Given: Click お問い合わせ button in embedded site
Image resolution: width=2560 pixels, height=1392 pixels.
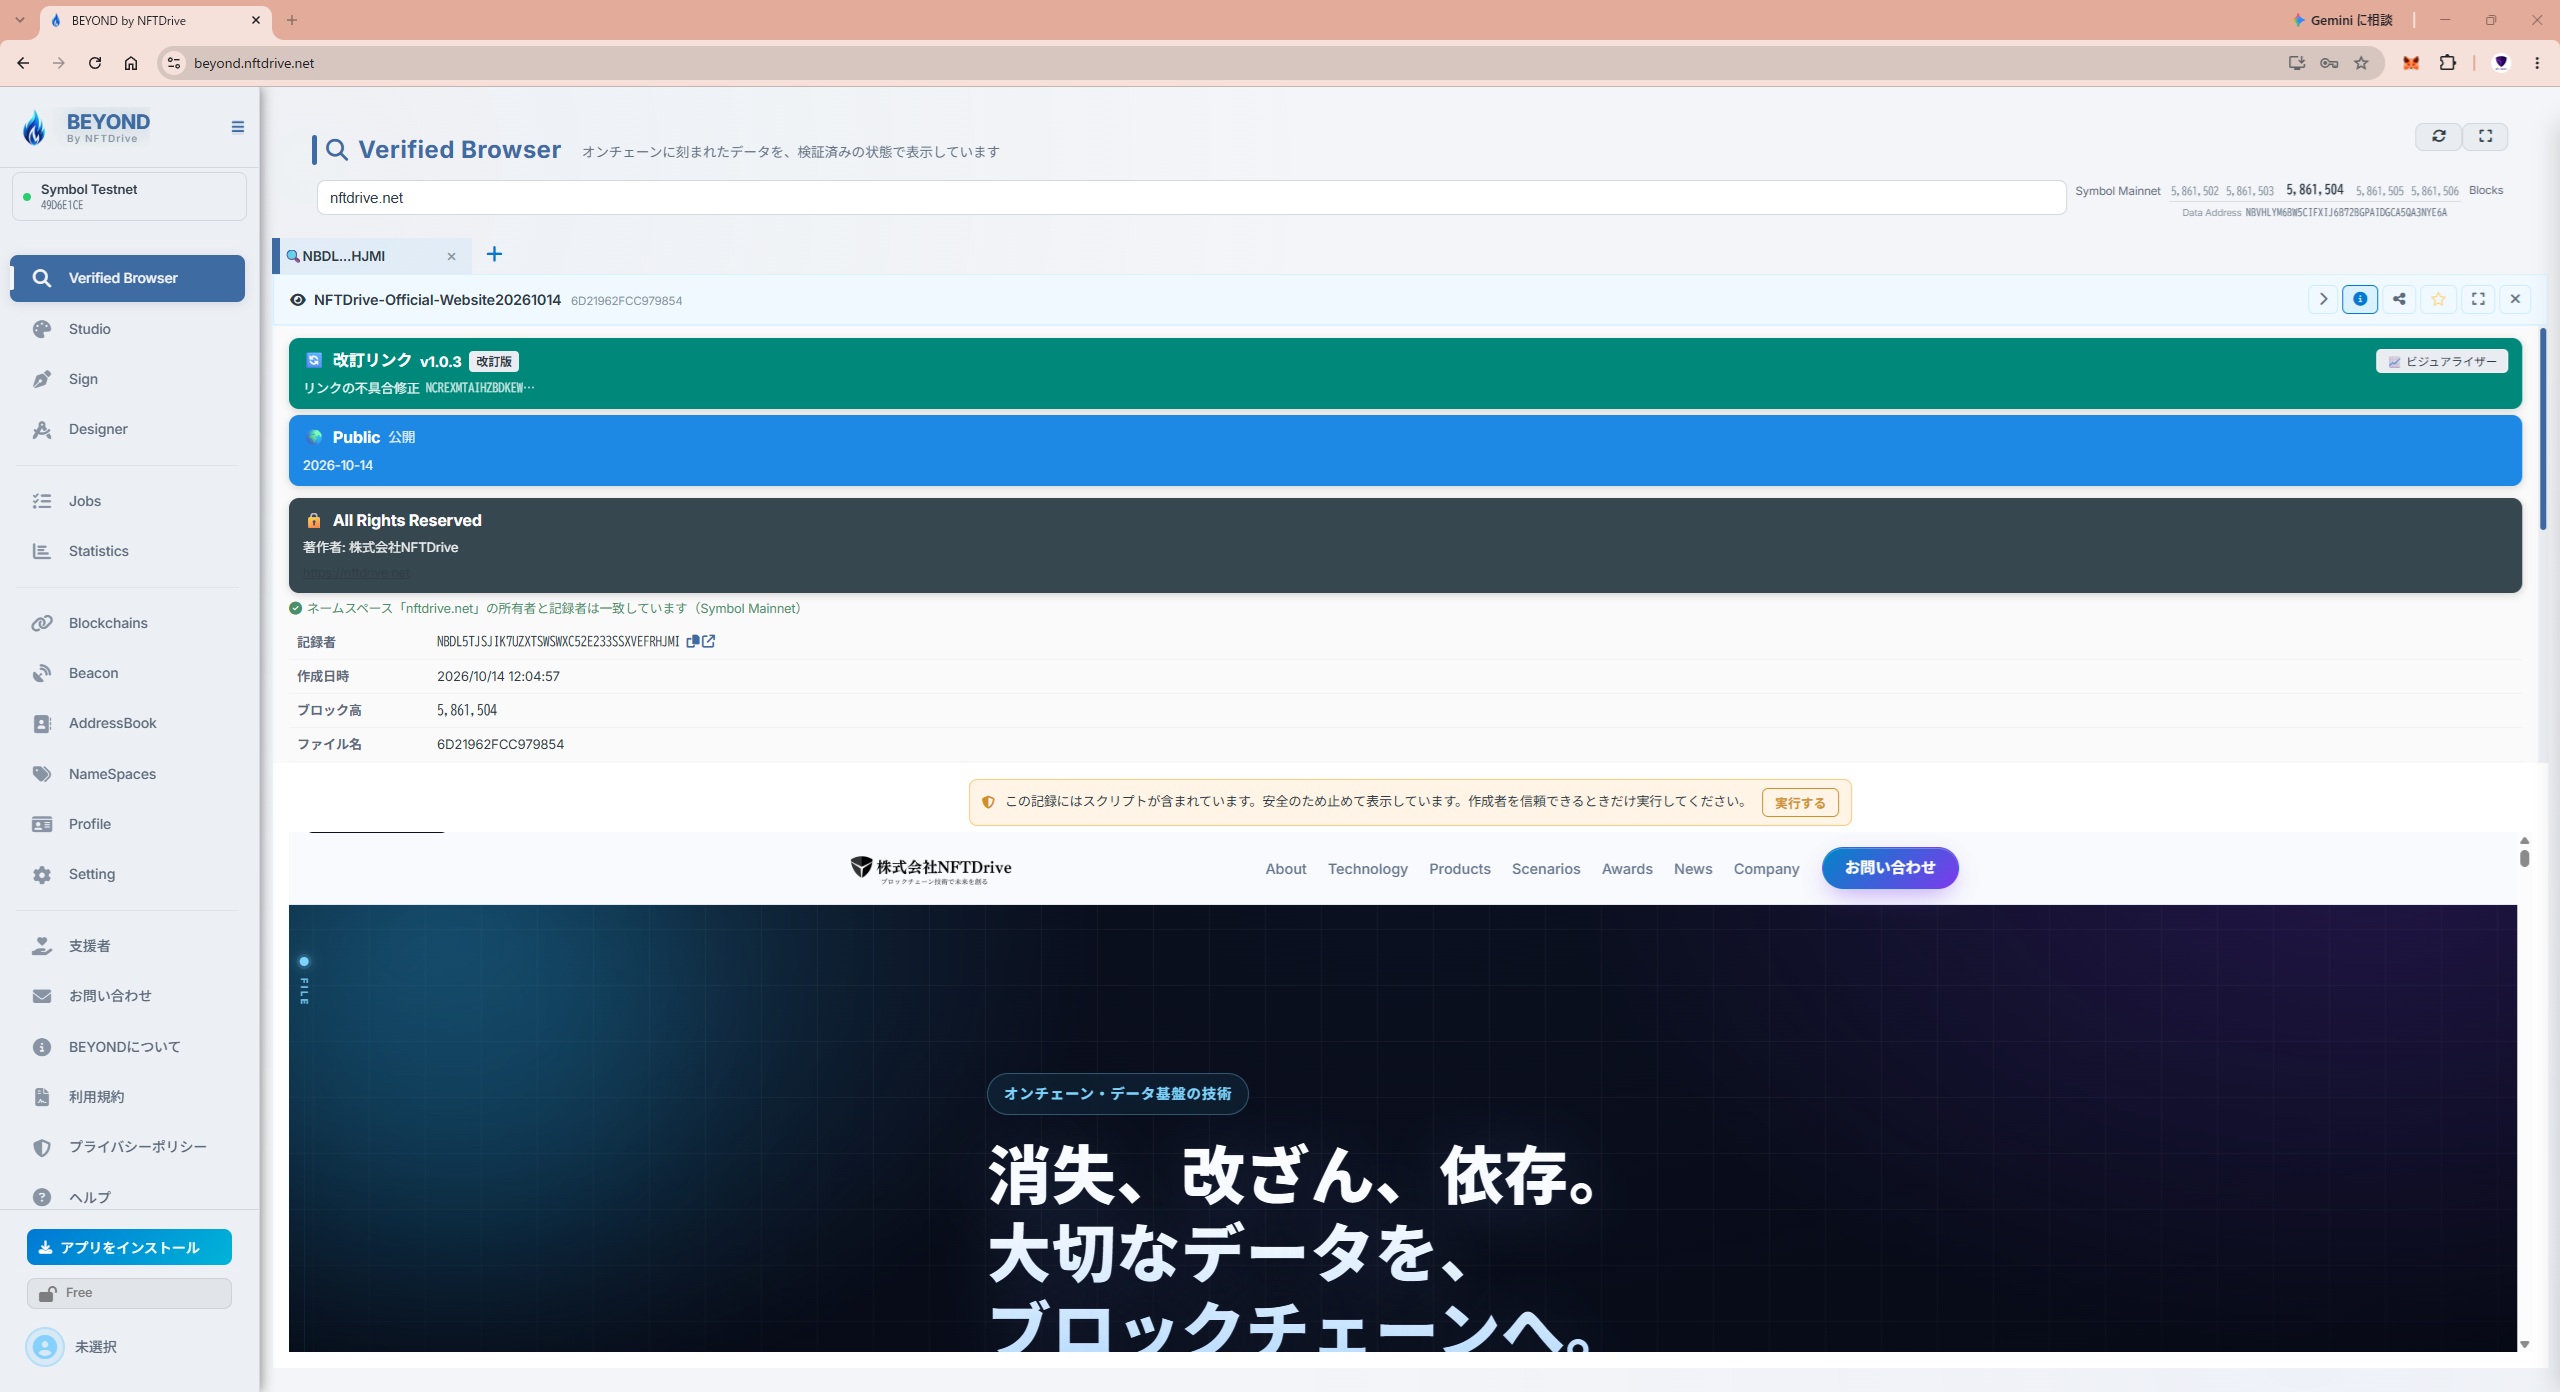Looking at the screenshot, I should 1889,868.
